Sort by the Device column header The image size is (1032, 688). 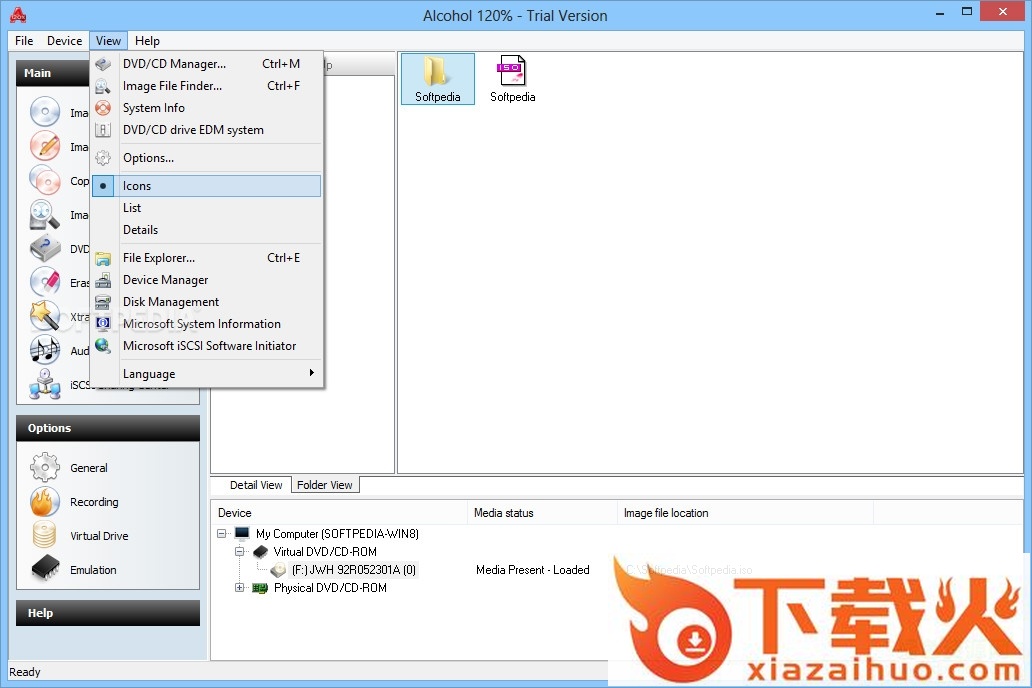tap(340, 513)
